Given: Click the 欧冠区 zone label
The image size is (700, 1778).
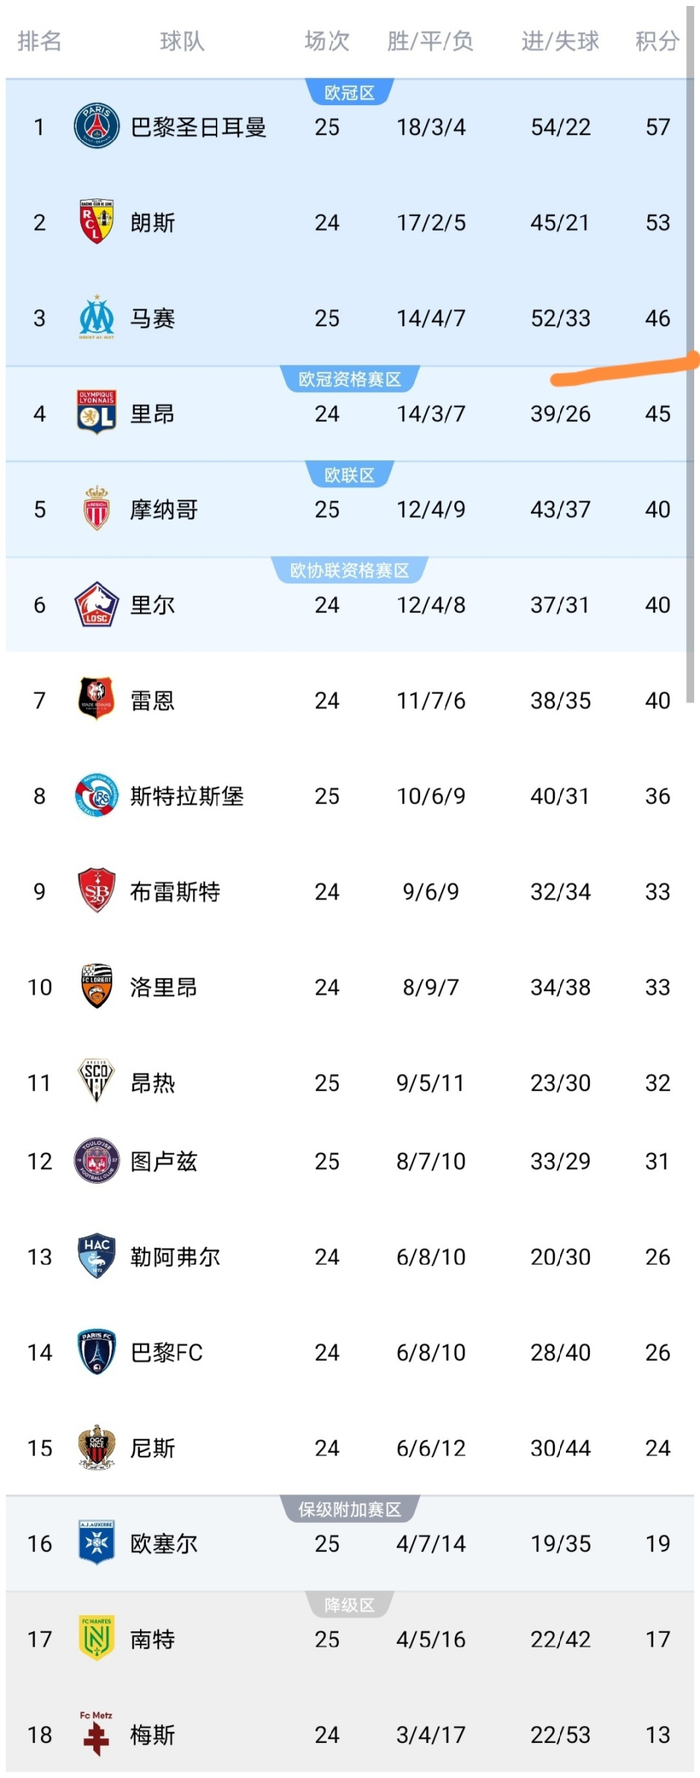Looking at the screenshot, I should tap(349, 92).
